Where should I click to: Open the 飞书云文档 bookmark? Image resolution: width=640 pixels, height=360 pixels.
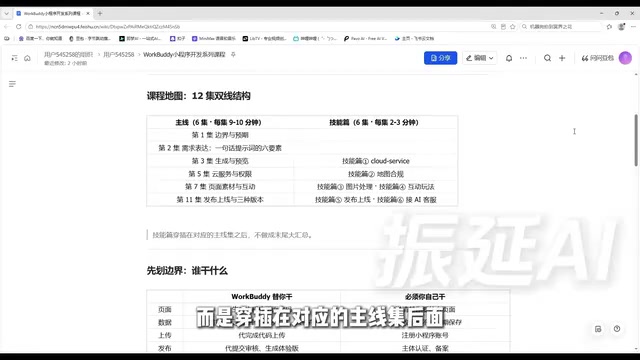click(x=414, y=38)
